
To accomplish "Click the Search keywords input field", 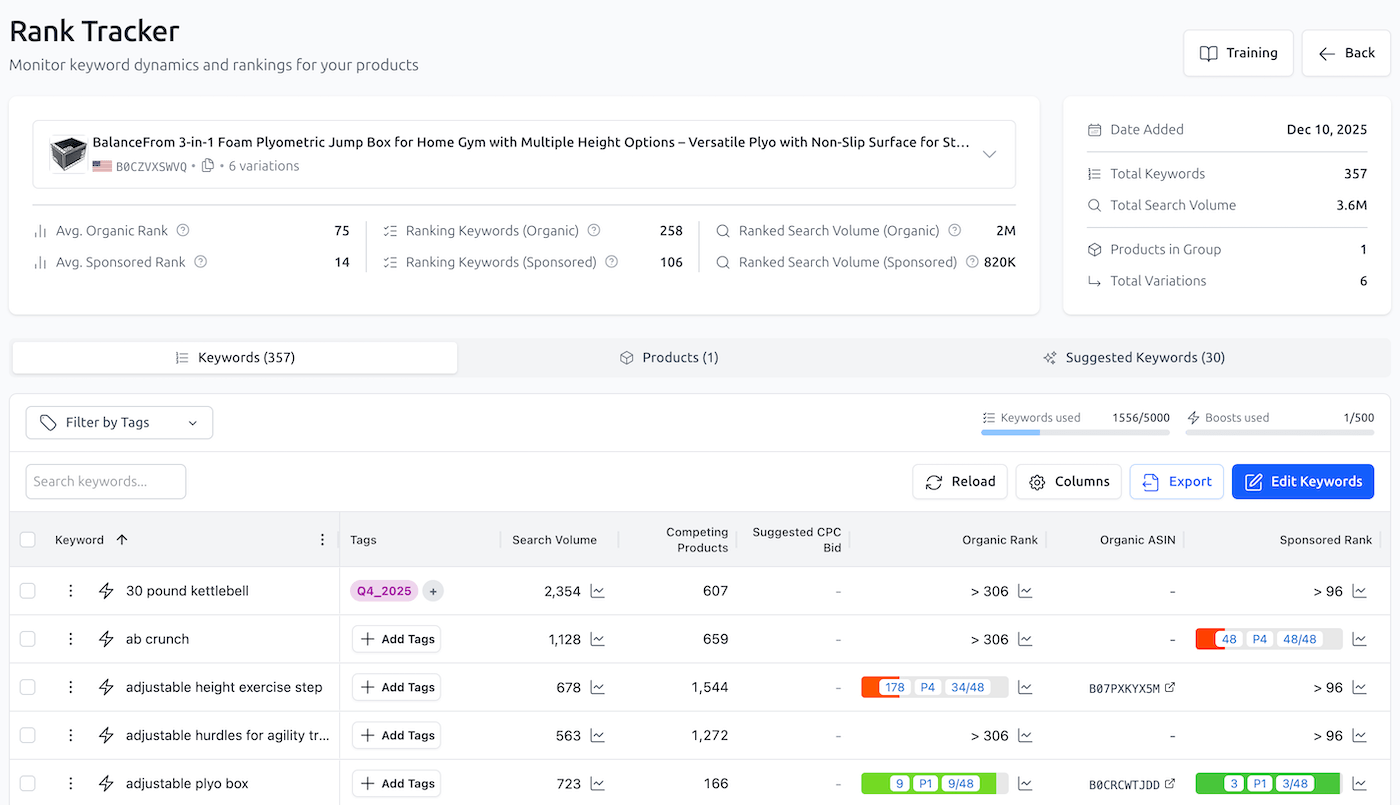I will click(106, 482).
